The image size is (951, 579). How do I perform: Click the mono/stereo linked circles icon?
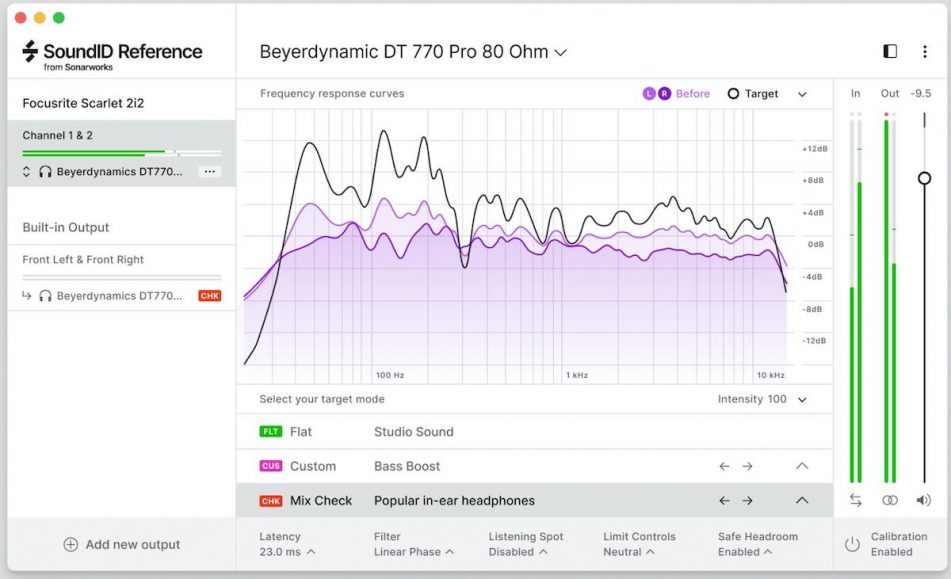pos(890,500)
